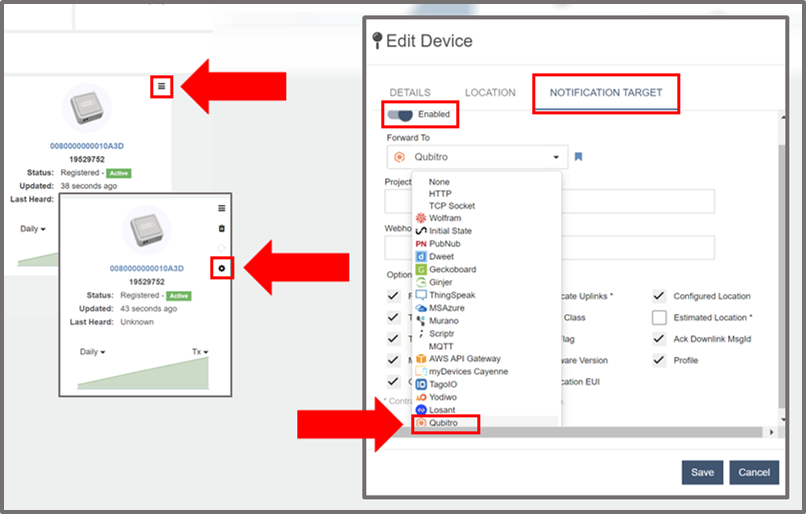Click the horizontal scrollbar right arrow
This screenshot has width=806, height=514.
pos(771,432)
